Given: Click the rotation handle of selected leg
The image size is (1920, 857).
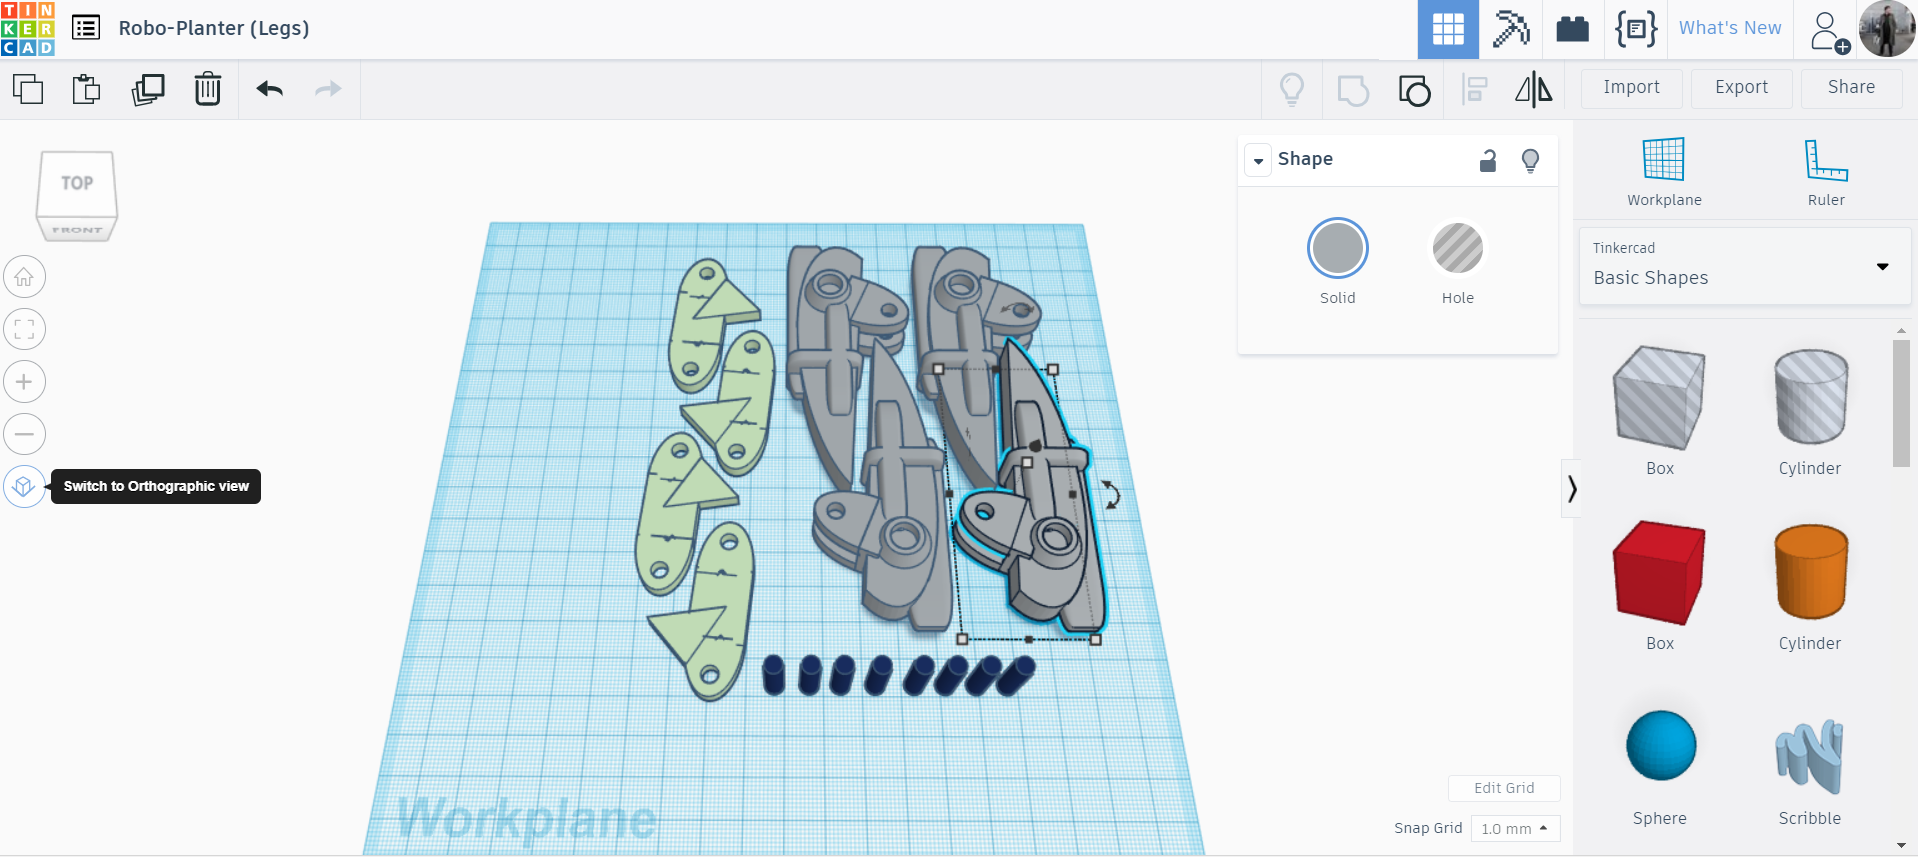Looking at the screenshot, I should point(1111,494).
